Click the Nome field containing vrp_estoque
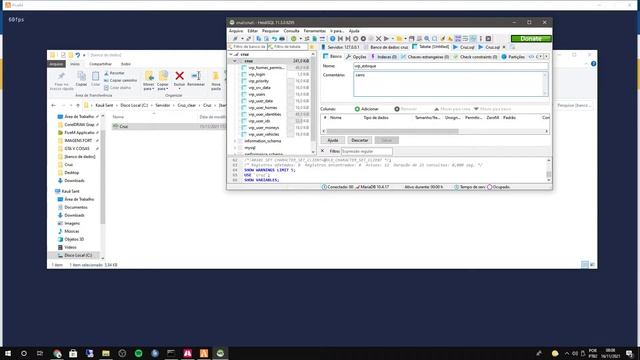Viewport: 640px width, 360px height. (451, 66)
